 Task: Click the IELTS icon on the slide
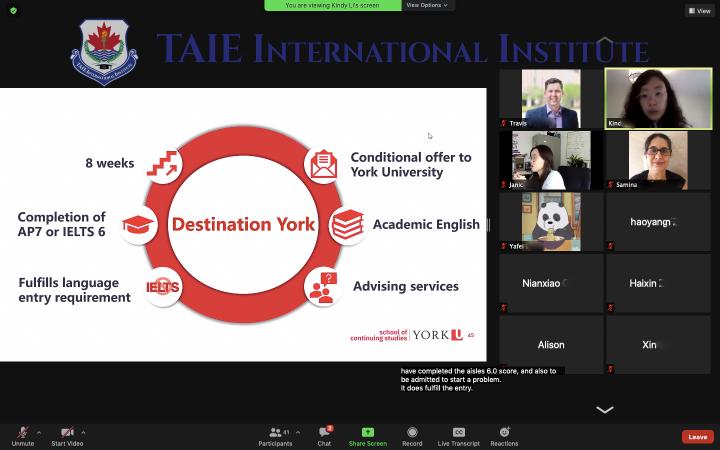point(163,287)
